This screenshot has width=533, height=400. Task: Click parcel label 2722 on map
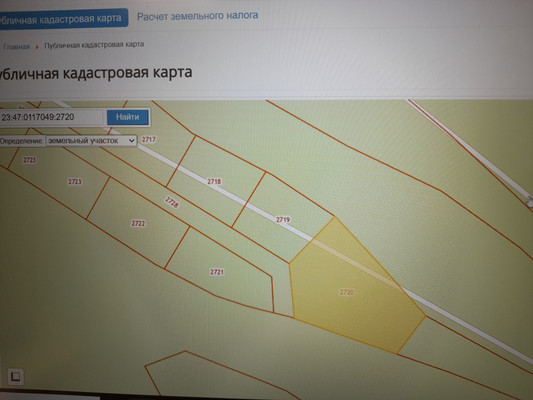[x=138, y=223]
